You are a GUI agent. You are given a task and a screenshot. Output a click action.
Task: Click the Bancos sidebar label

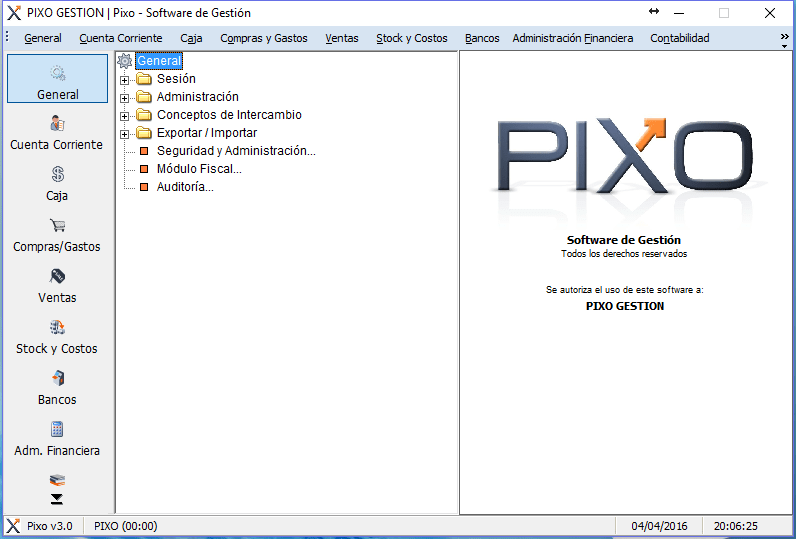pos(57,399)
